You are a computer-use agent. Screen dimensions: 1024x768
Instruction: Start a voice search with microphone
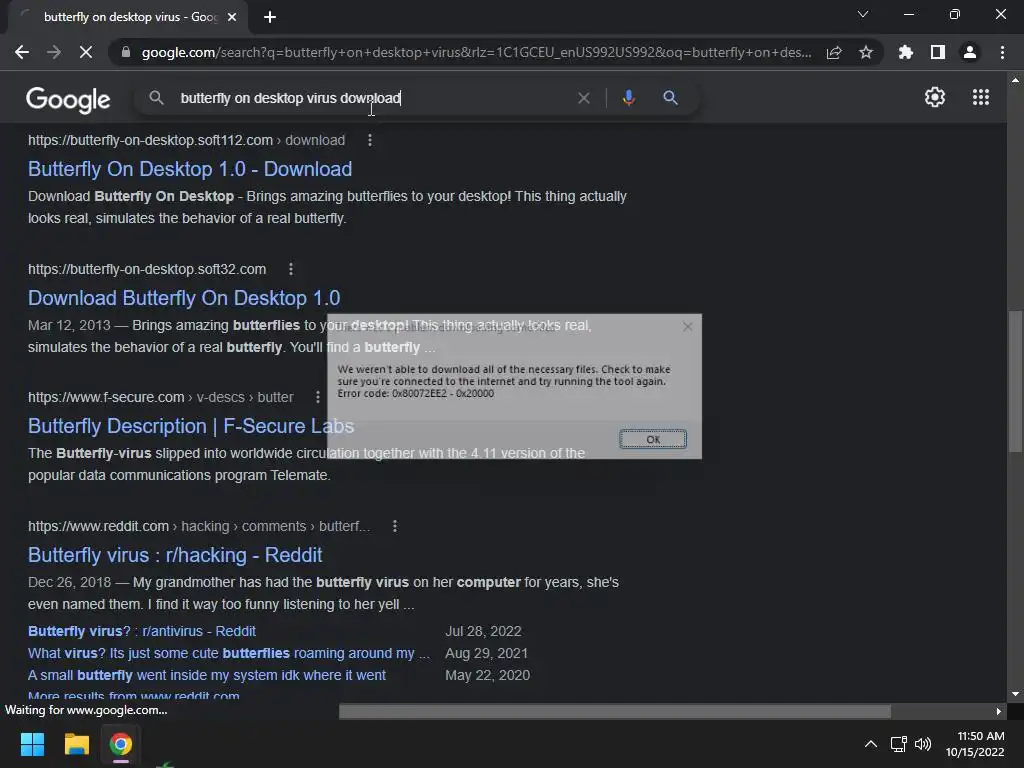click(x=628, y=98)
